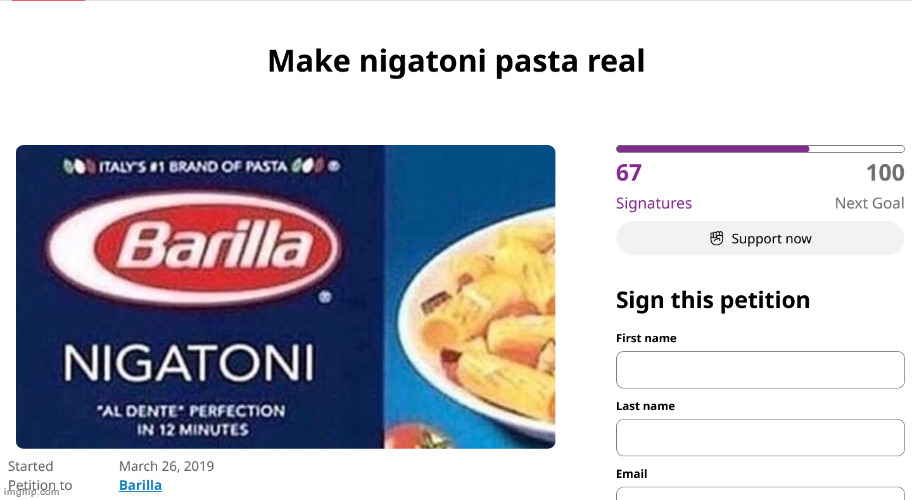Click the 67 signatures count
The width and height of the screenshot is (912, 500).
(x=629, y=173)
